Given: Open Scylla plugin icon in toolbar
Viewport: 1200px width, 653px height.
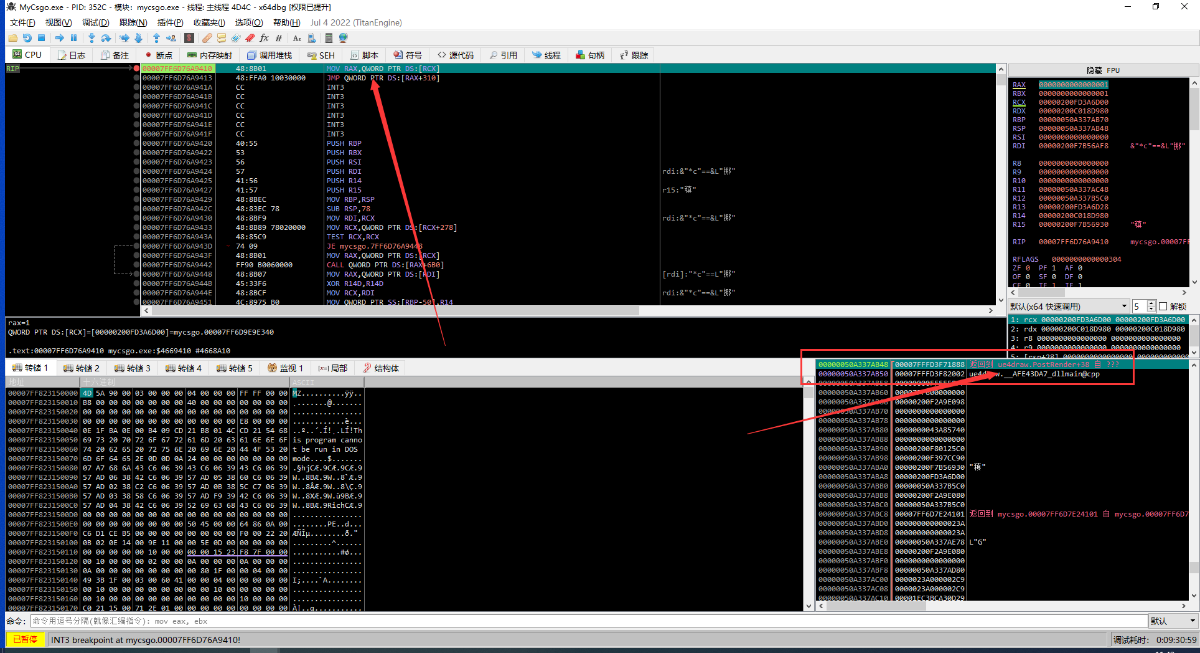Looking at the screenshot, I should [189, 37].
